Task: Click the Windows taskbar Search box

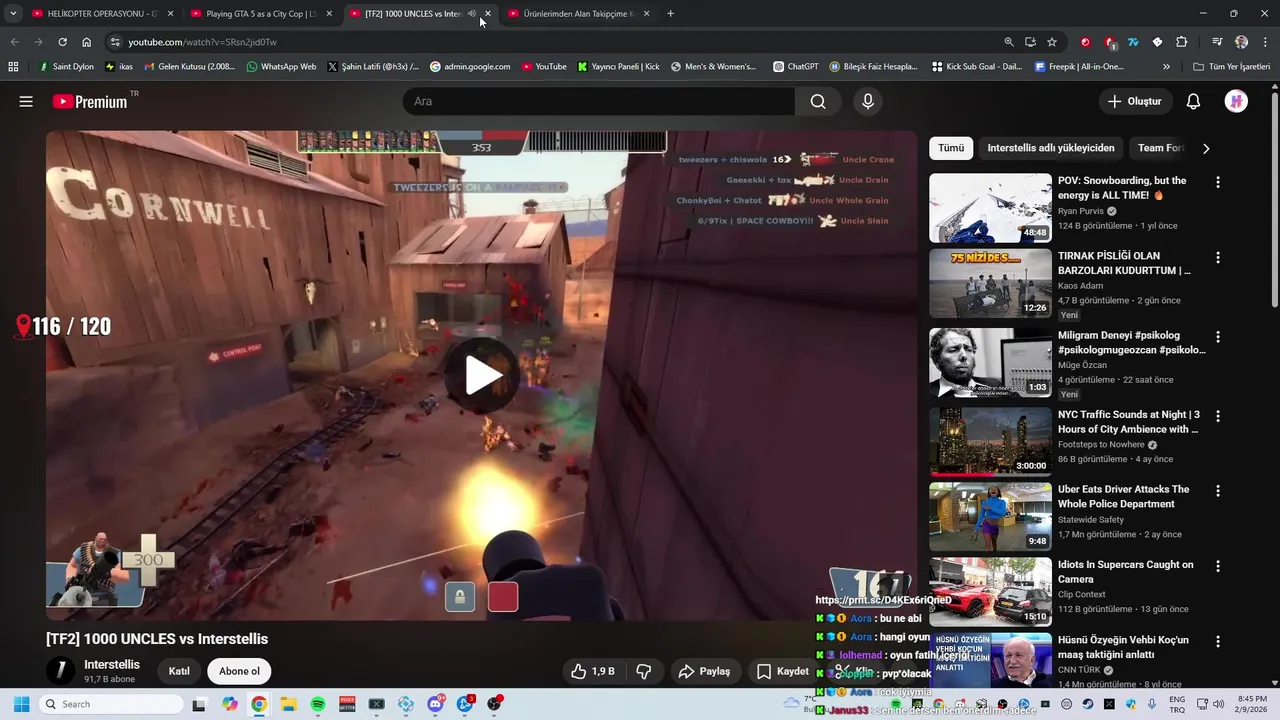Action: click(x=112, y=704)
